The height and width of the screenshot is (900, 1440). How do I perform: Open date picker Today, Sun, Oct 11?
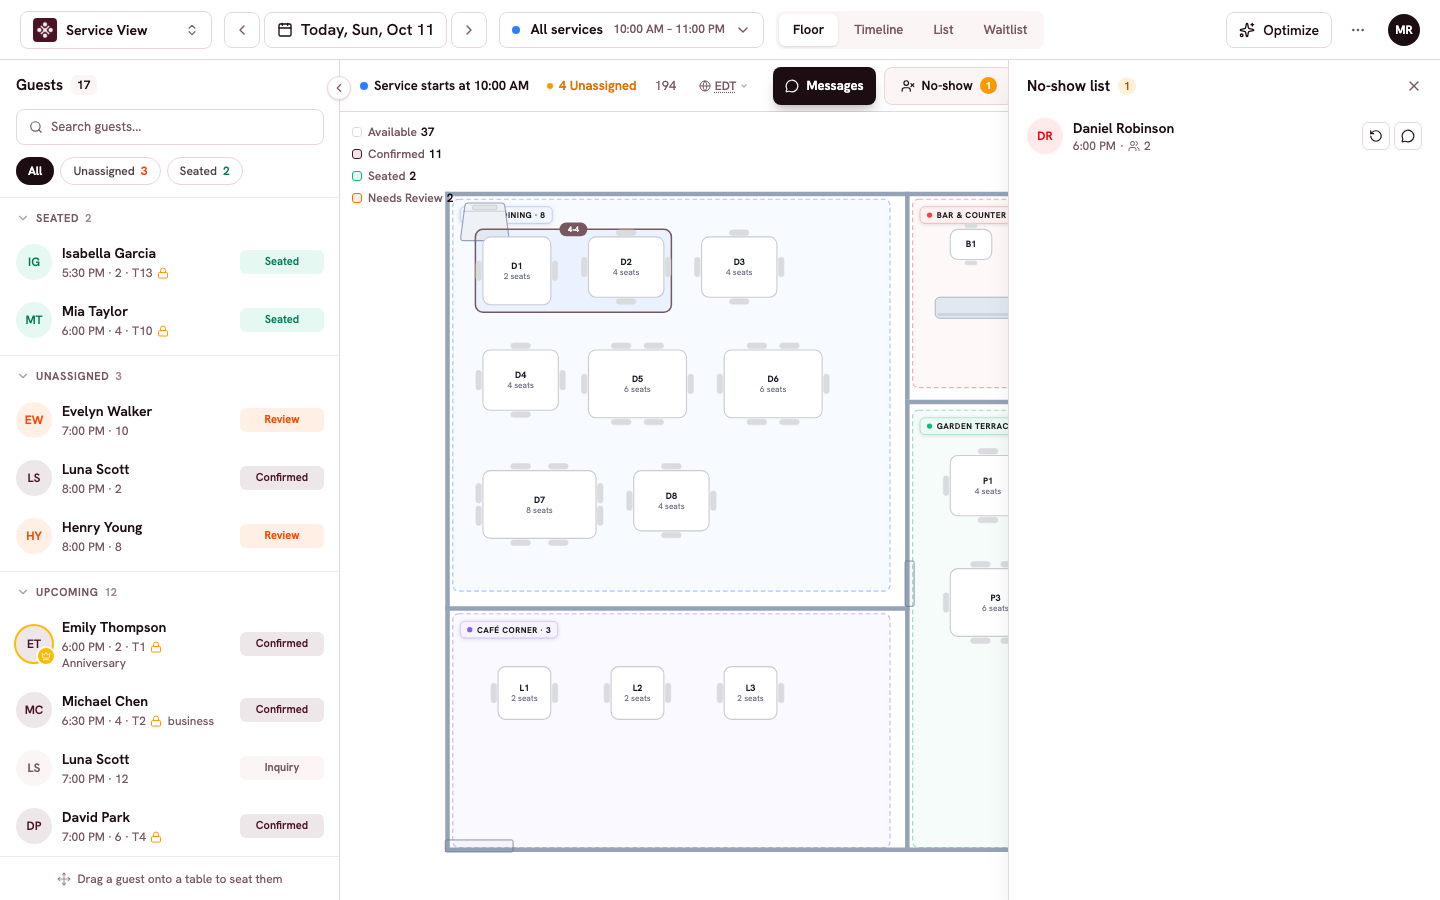355,30
